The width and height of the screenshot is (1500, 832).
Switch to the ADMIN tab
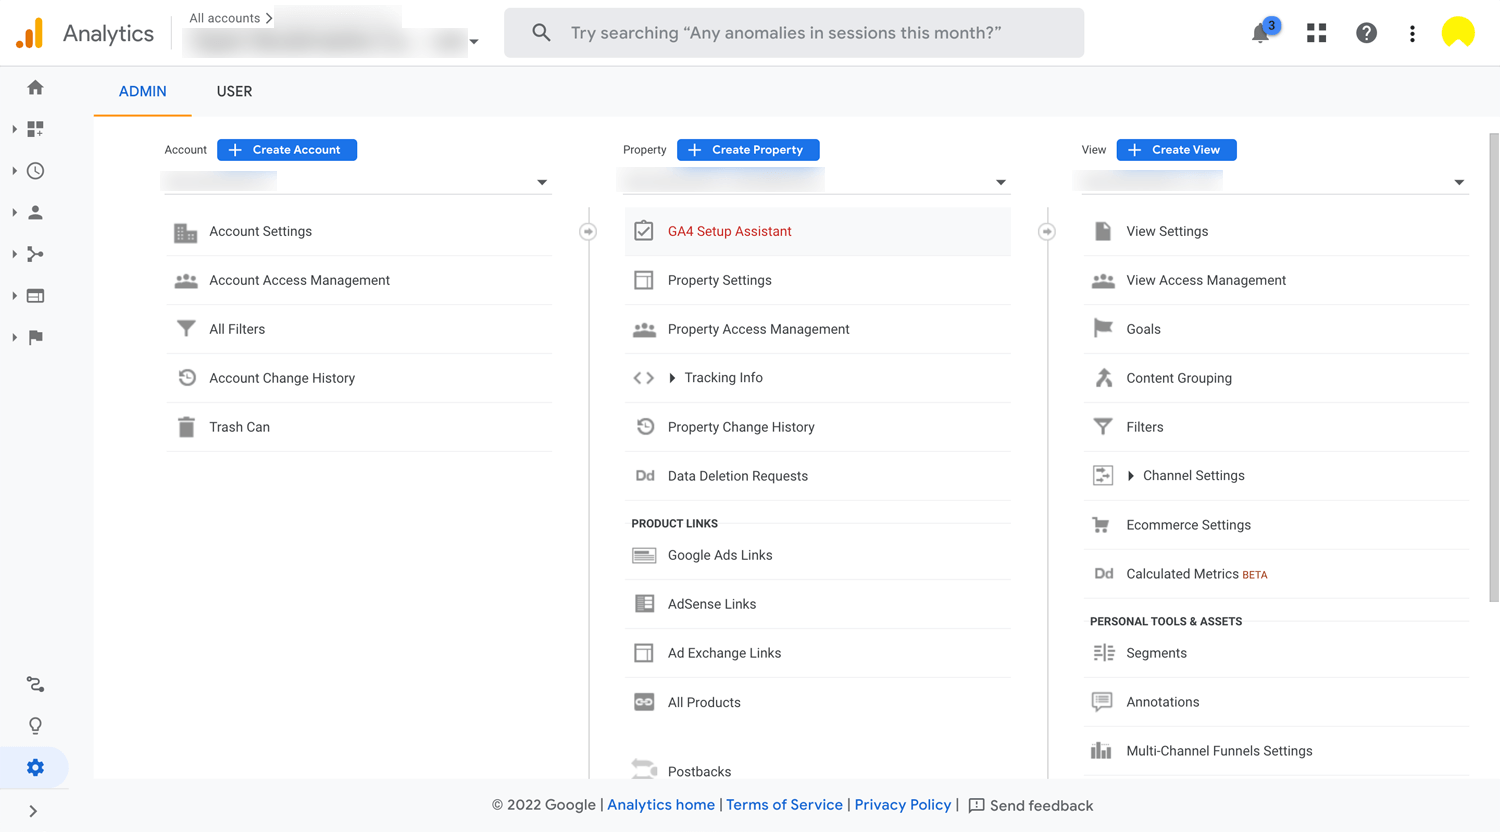pos(143,91)
